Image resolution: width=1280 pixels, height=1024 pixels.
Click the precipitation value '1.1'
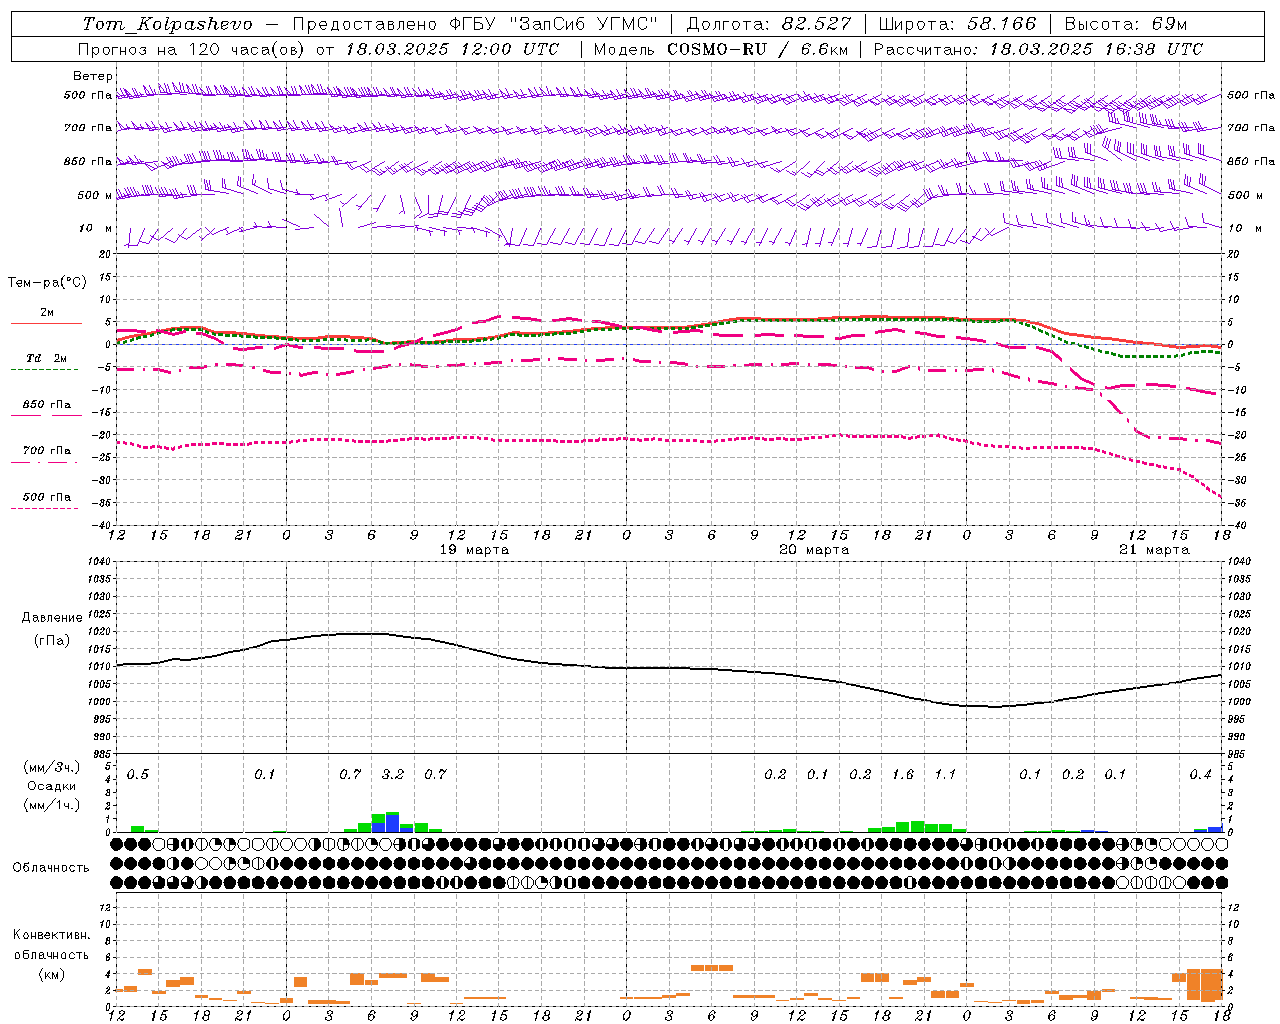(945, 775)
